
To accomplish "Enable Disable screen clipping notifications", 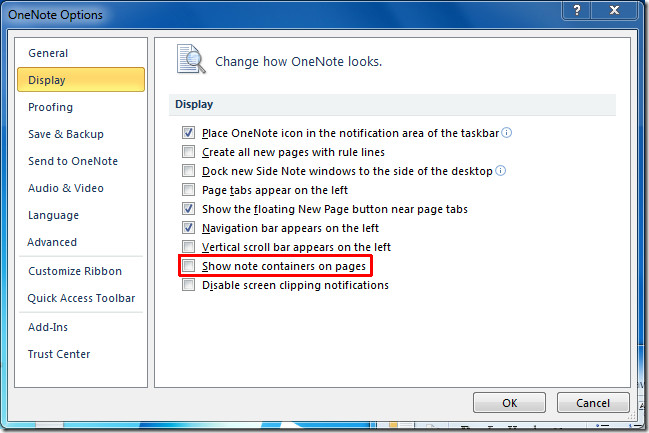I will pos(188,285).
